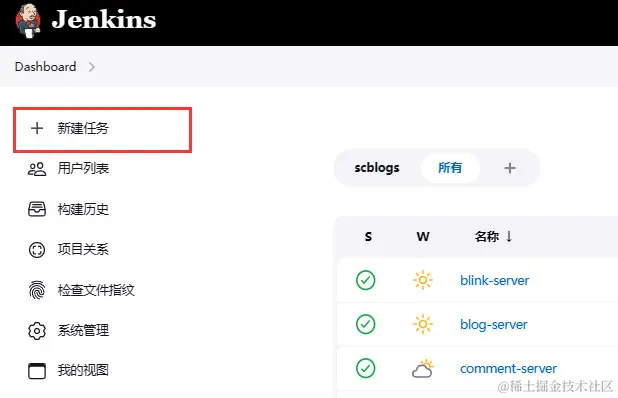Viewport: 618px width, 398px height.
Task: Open 检查文件指纹 page
Action: 96,290
